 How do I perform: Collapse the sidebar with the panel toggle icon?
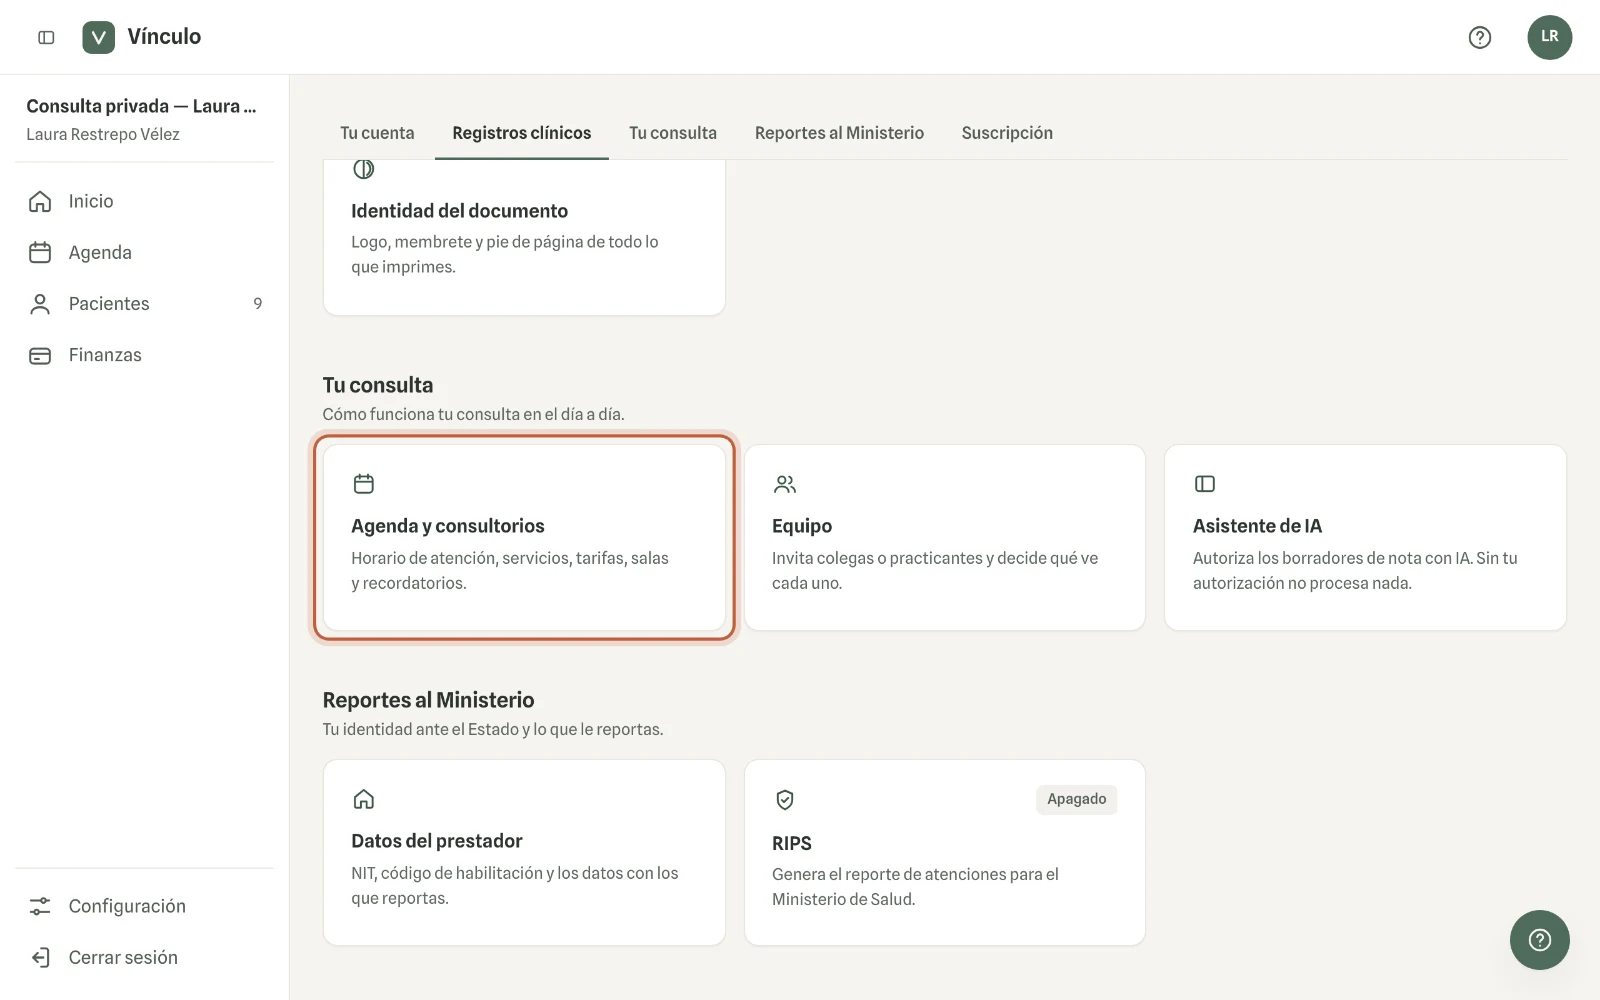pyautogui.click(x=46, y=37)
